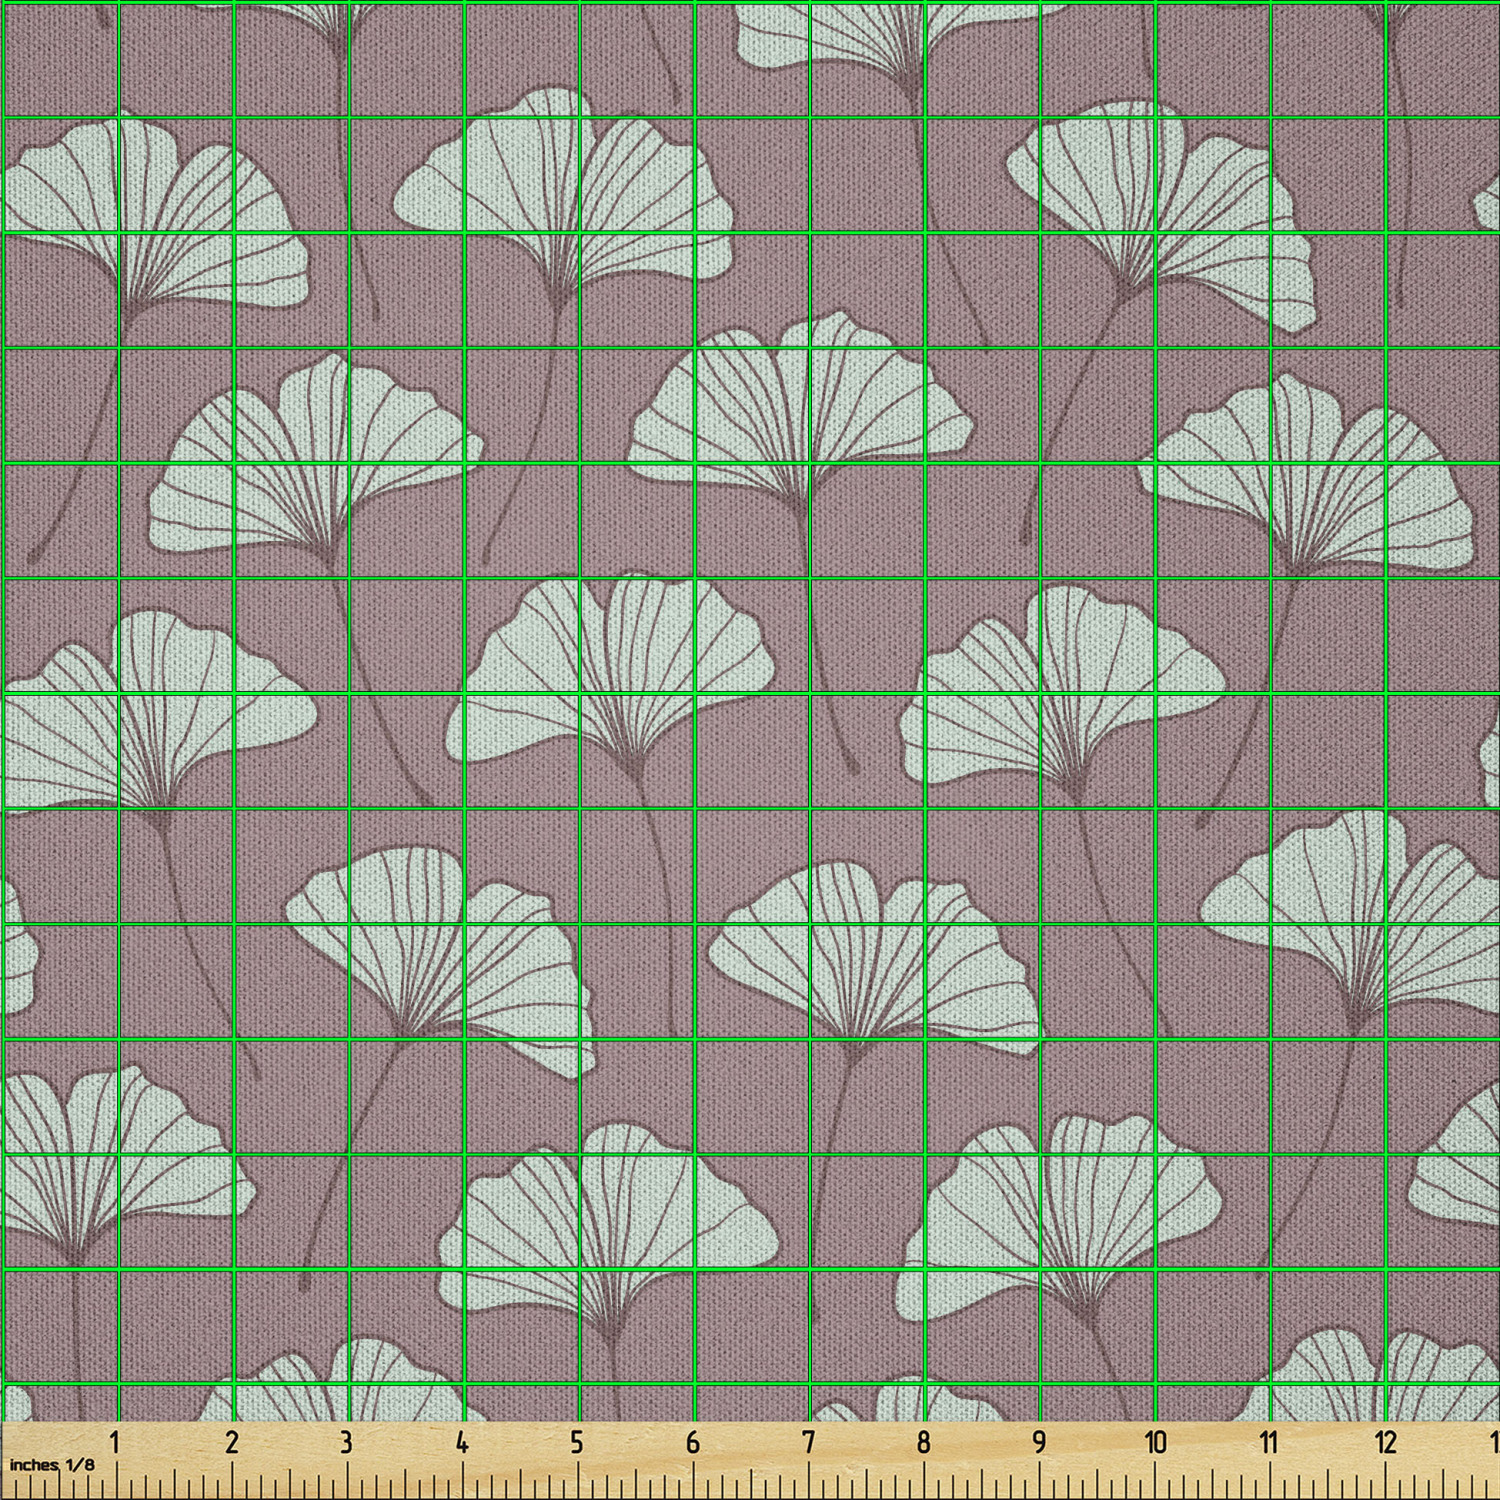Viewport: 1500px width, 1500px height.
Task: Click the number 6 on the ruler
Action: (692, 1442)
